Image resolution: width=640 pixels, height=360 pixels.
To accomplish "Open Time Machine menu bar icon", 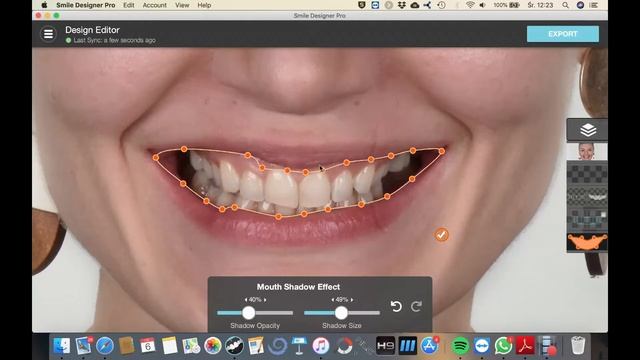I will [x=441, y=5].
